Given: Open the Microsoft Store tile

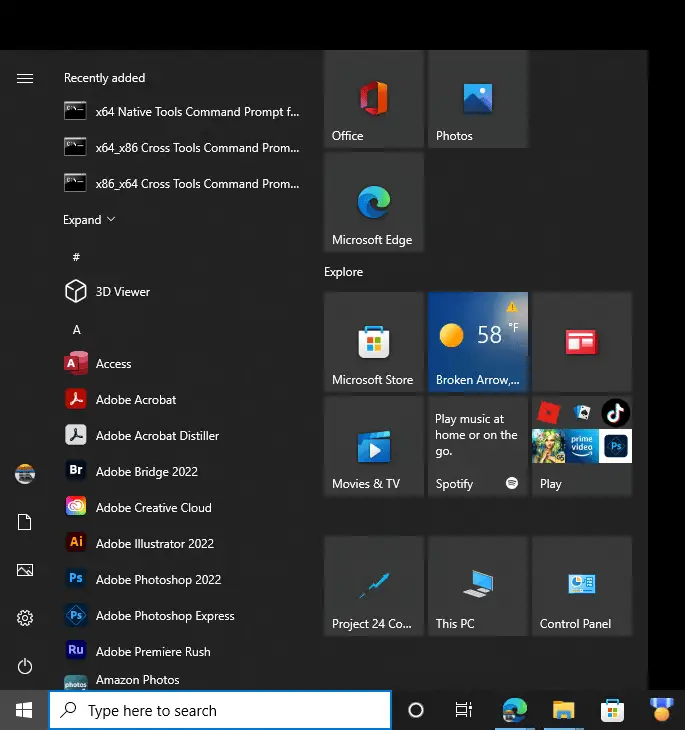Looking at the screenshot, I should pos(374,342).
